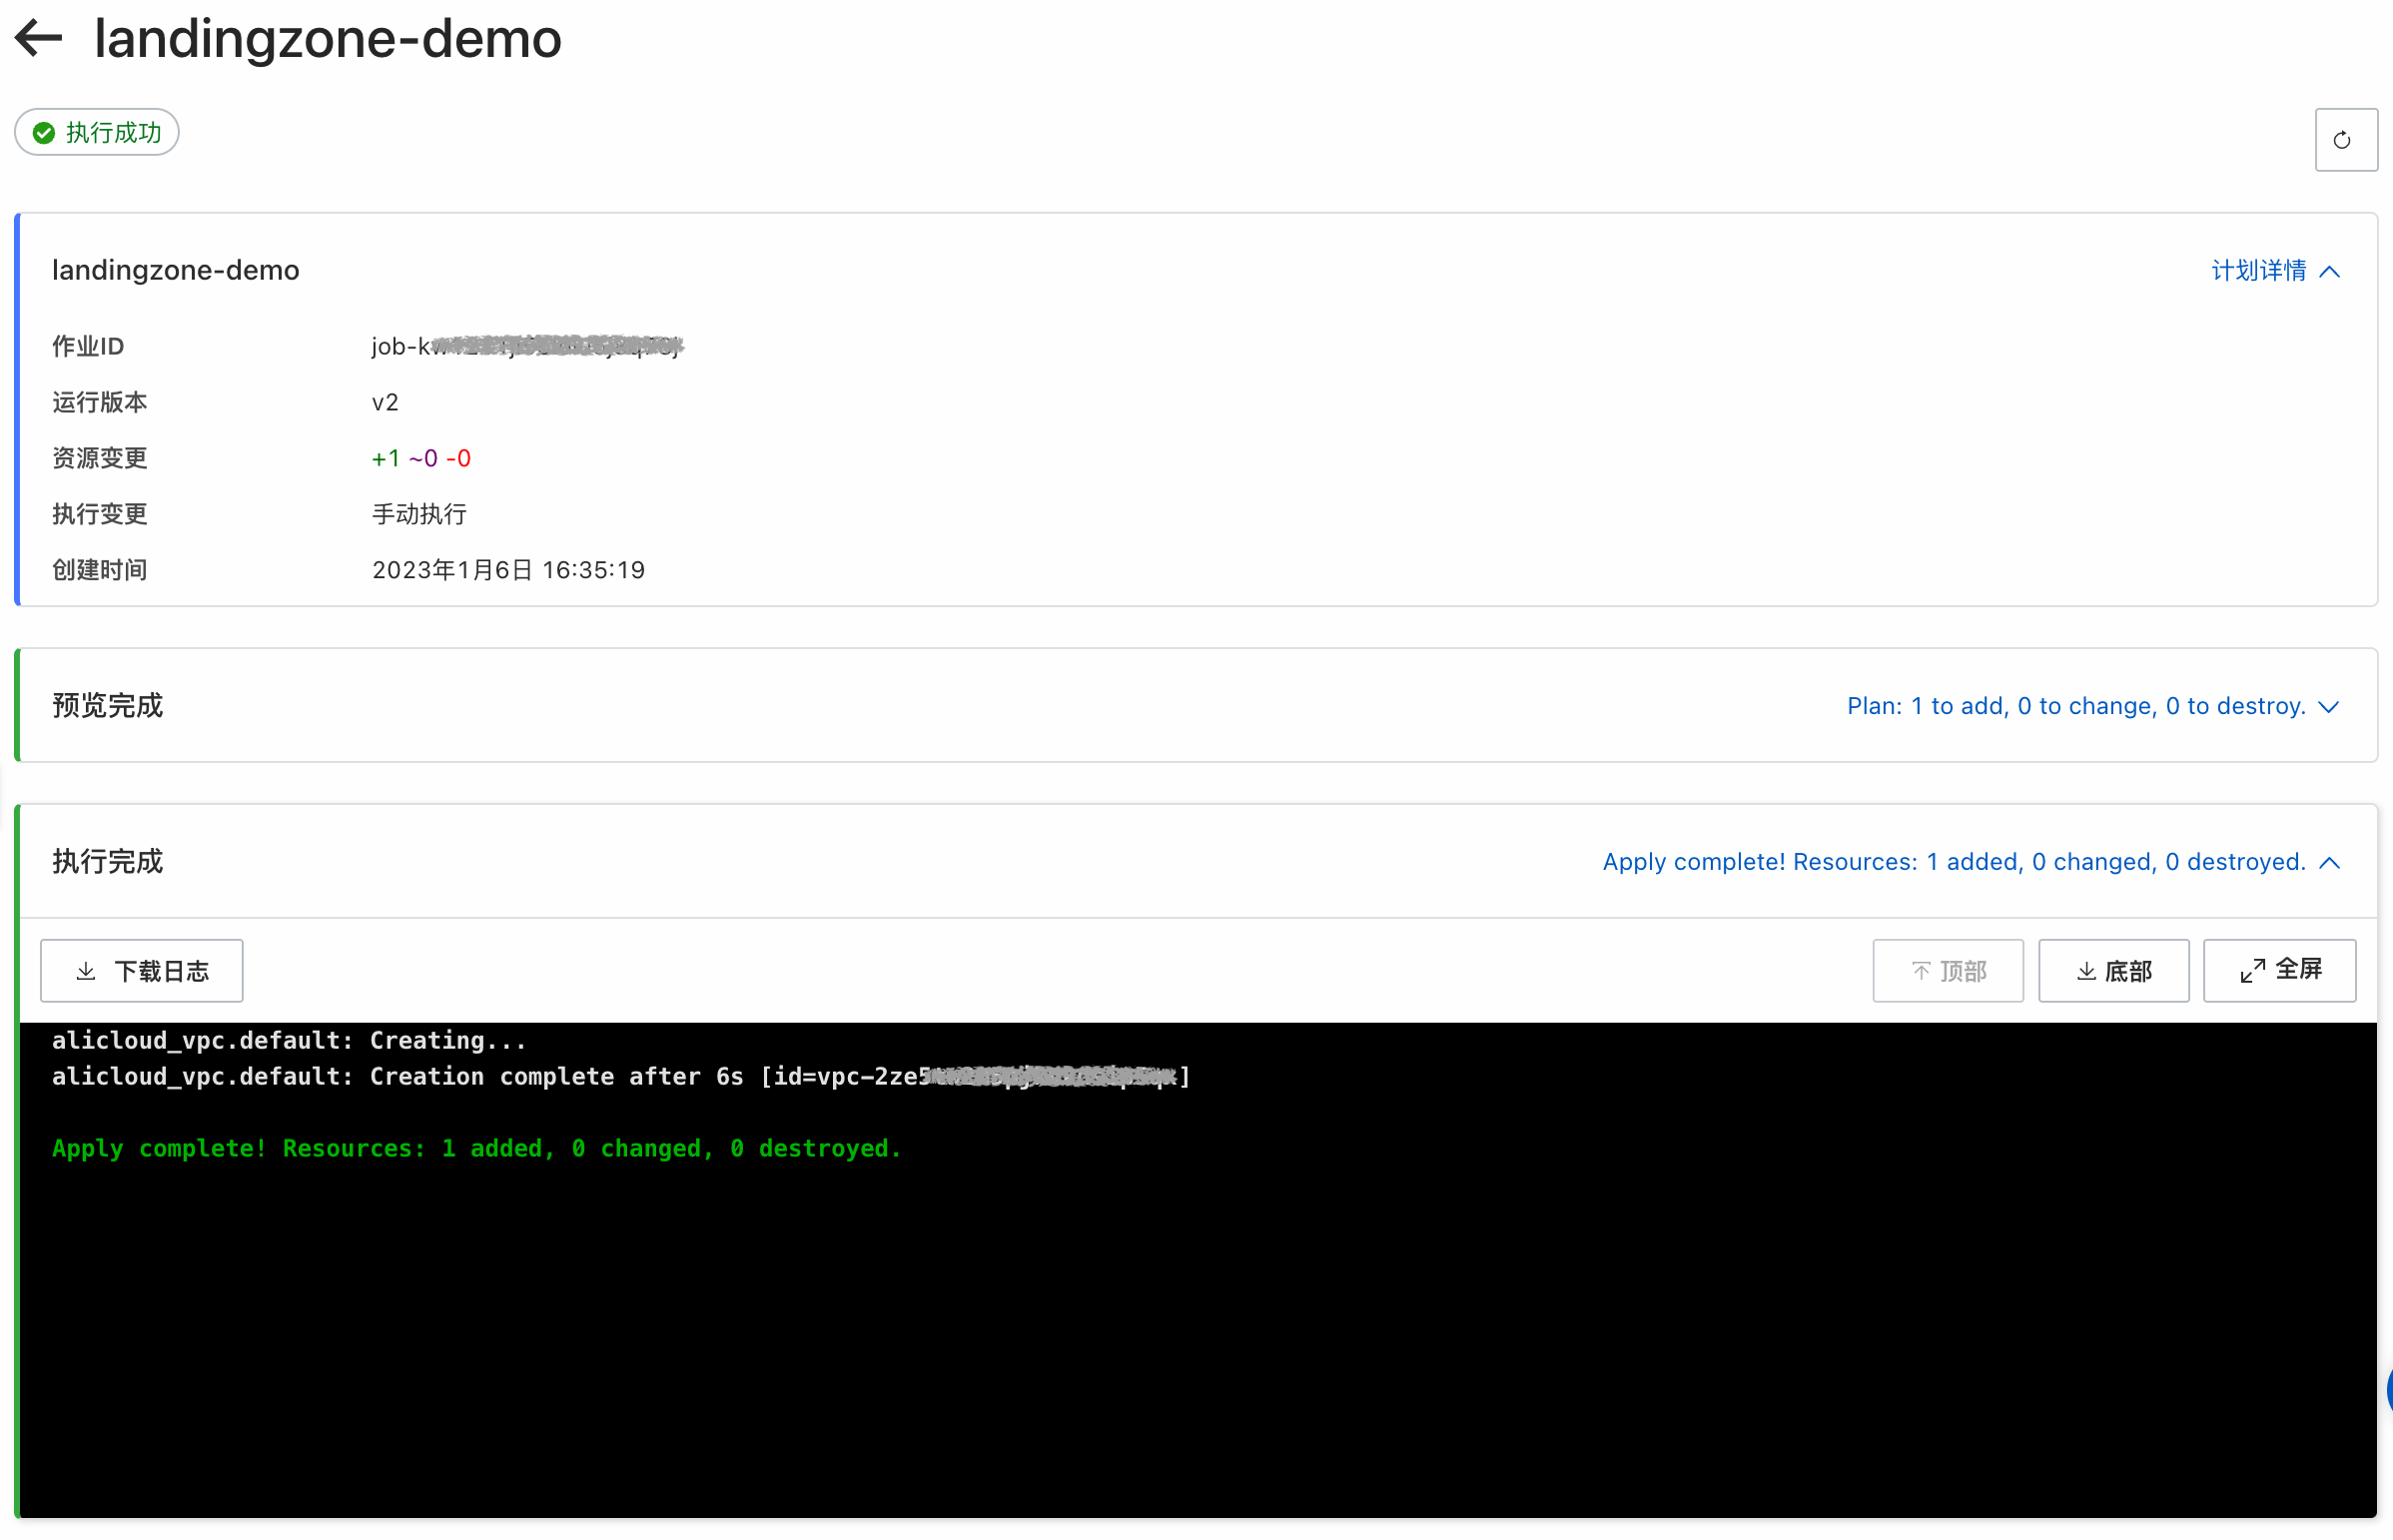Click the back arrow beside landingzone-demo title
Screen dimensions: 2393x1540
(x=38, y=38)
